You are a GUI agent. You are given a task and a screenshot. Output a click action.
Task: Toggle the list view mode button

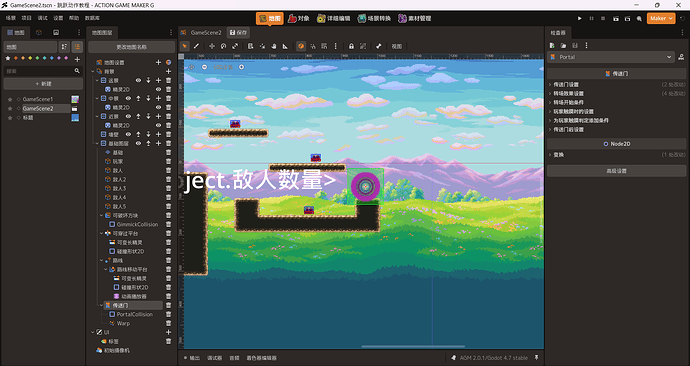point(77,47)
